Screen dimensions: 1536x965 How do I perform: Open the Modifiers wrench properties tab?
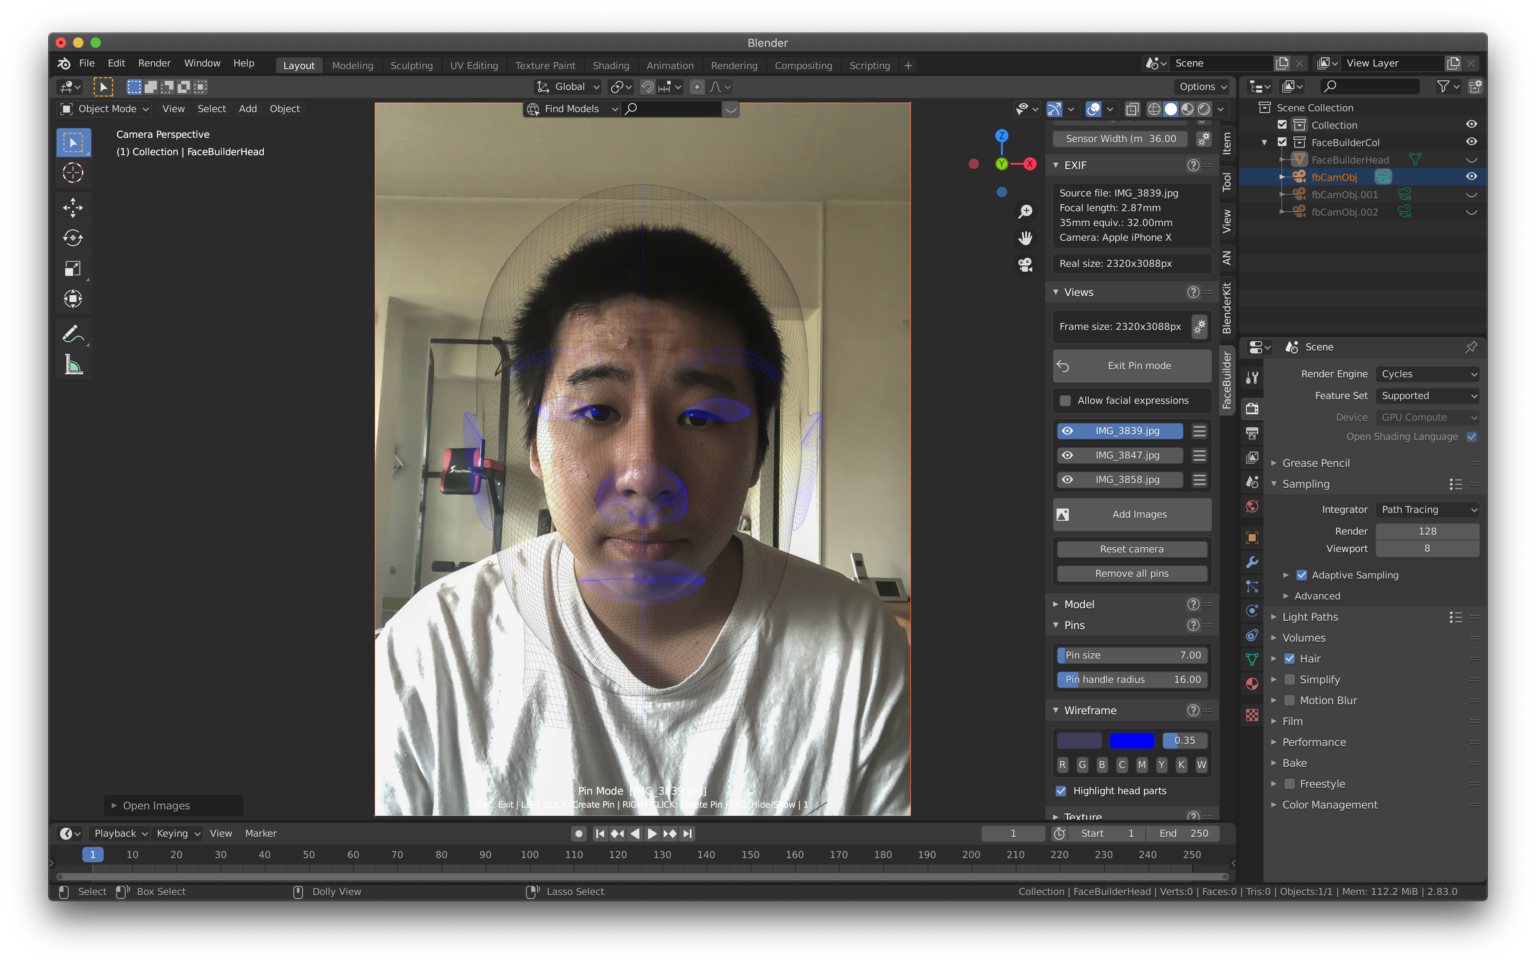1252,562
